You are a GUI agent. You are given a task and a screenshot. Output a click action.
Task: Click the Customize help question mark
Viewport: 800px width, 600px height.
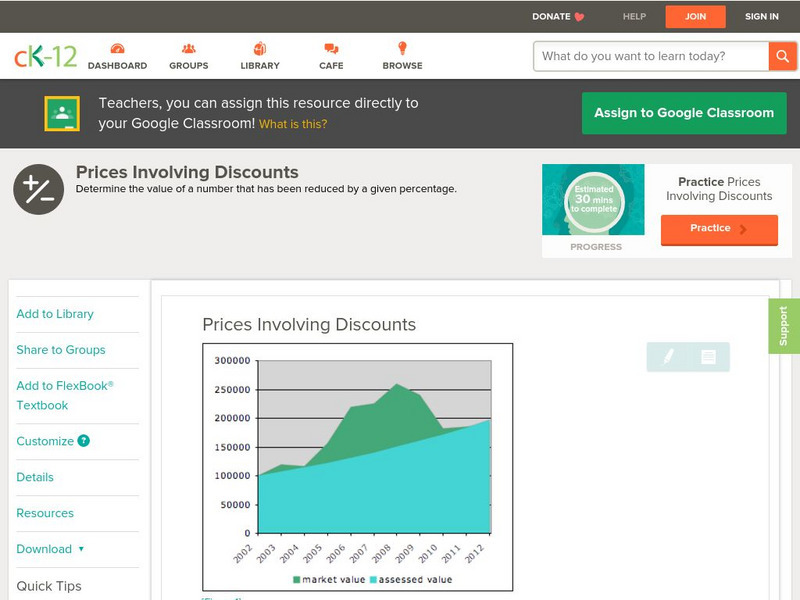pos(84,441)
